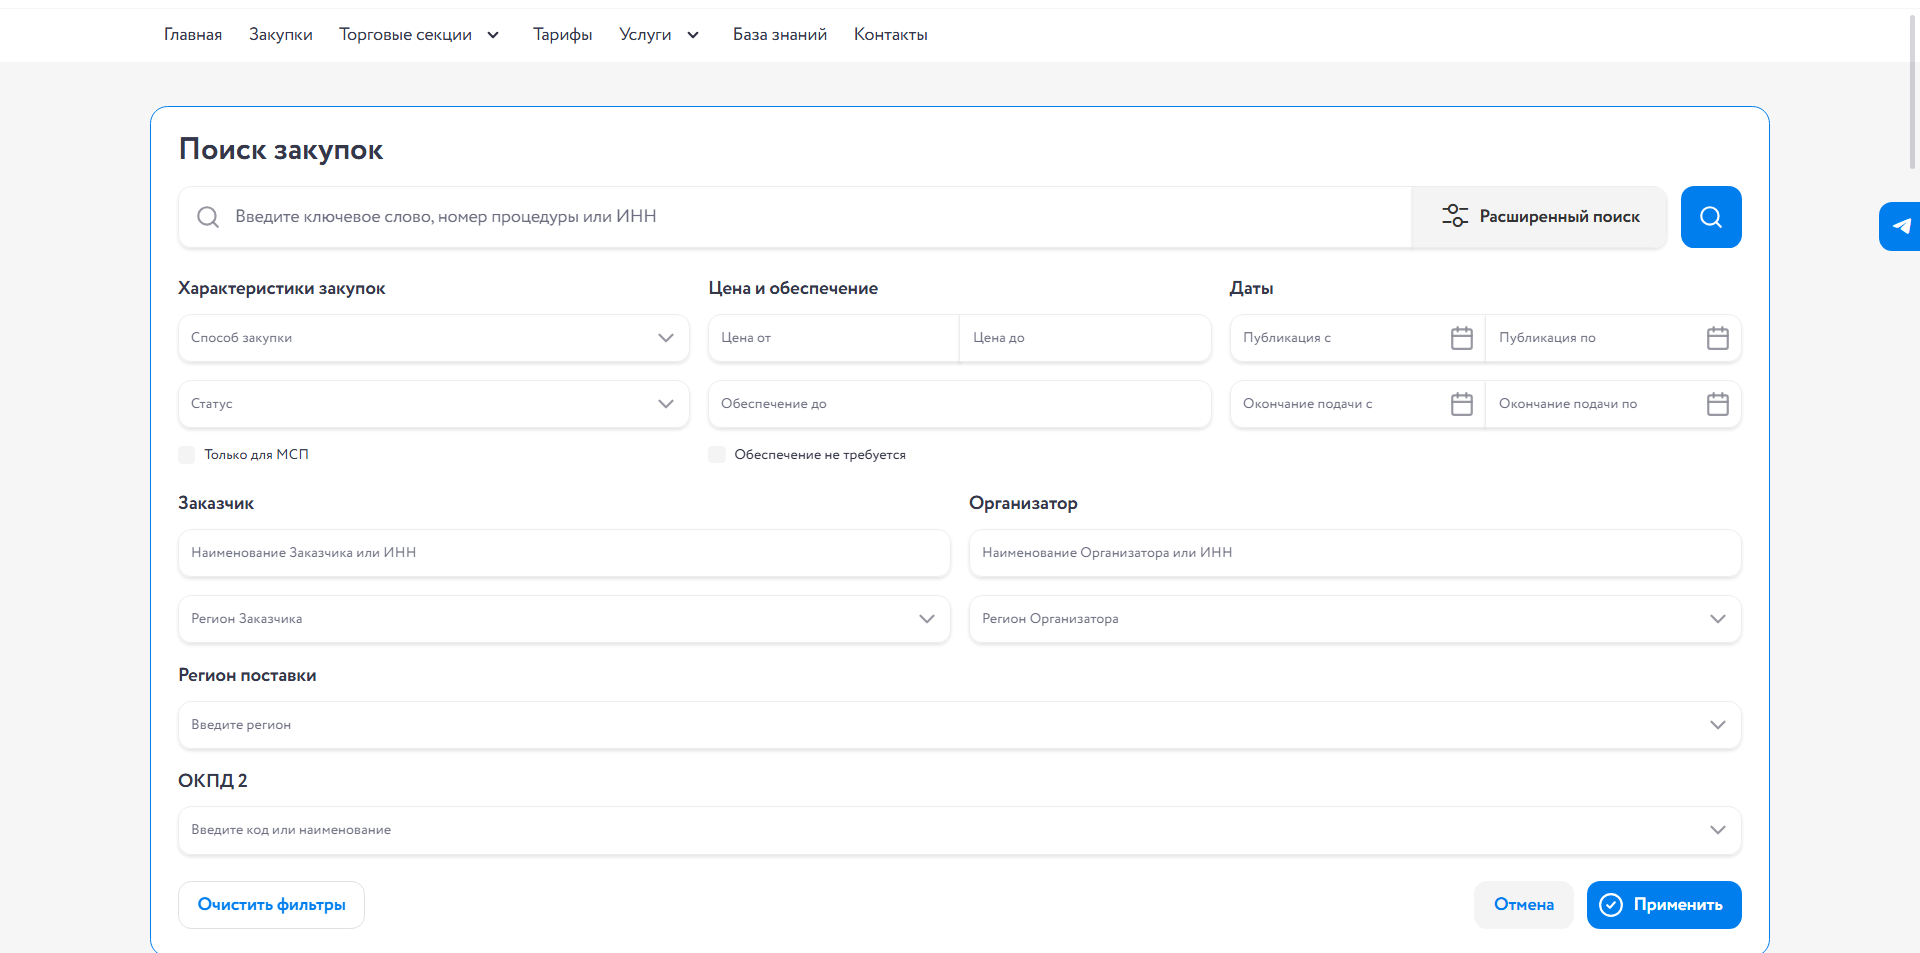Tick the Только для МСП checkbox
The height and width of the screenshot is (953, 1920).
click(187, 455)
